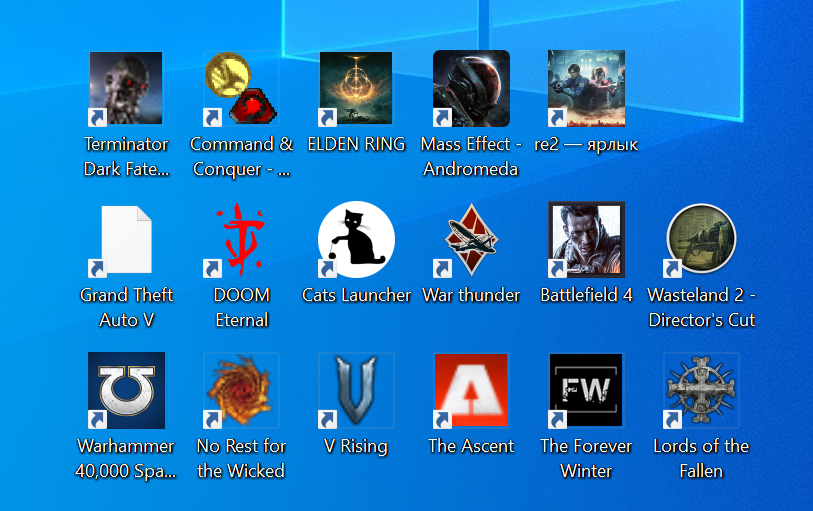Viewport: 813px width, 511px height.
Task: Click the 'The Forever Winter' label
Action: (x=586, y=459)
